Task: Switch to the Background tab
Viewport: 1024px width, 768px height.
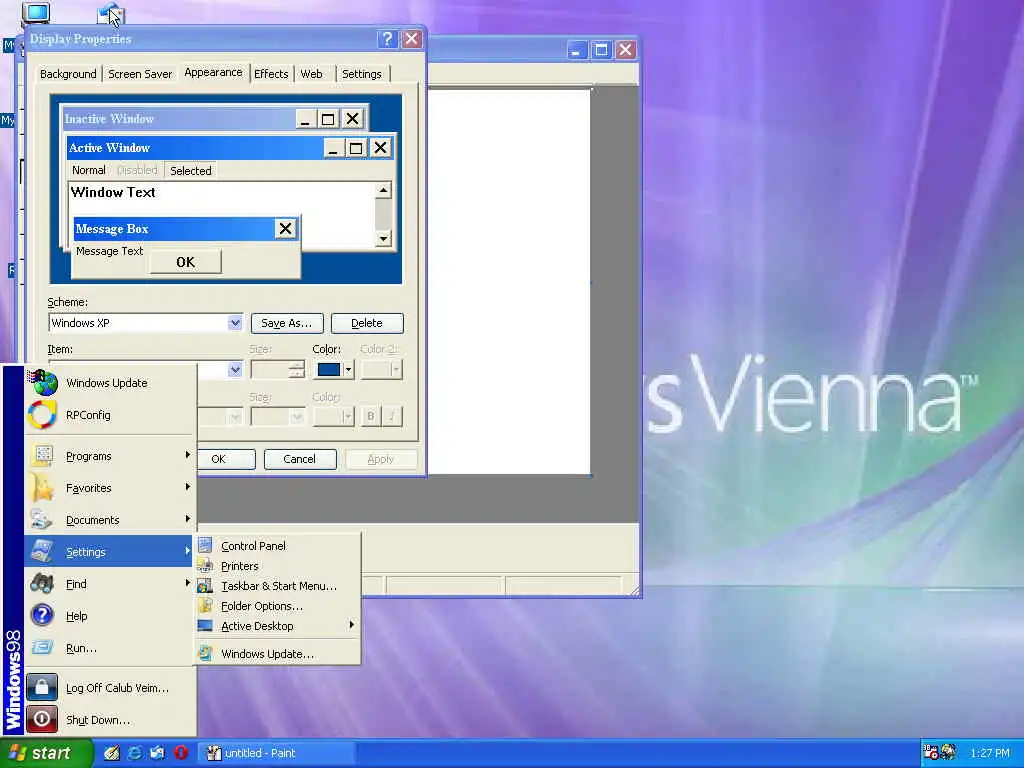Action: [68, 74]
